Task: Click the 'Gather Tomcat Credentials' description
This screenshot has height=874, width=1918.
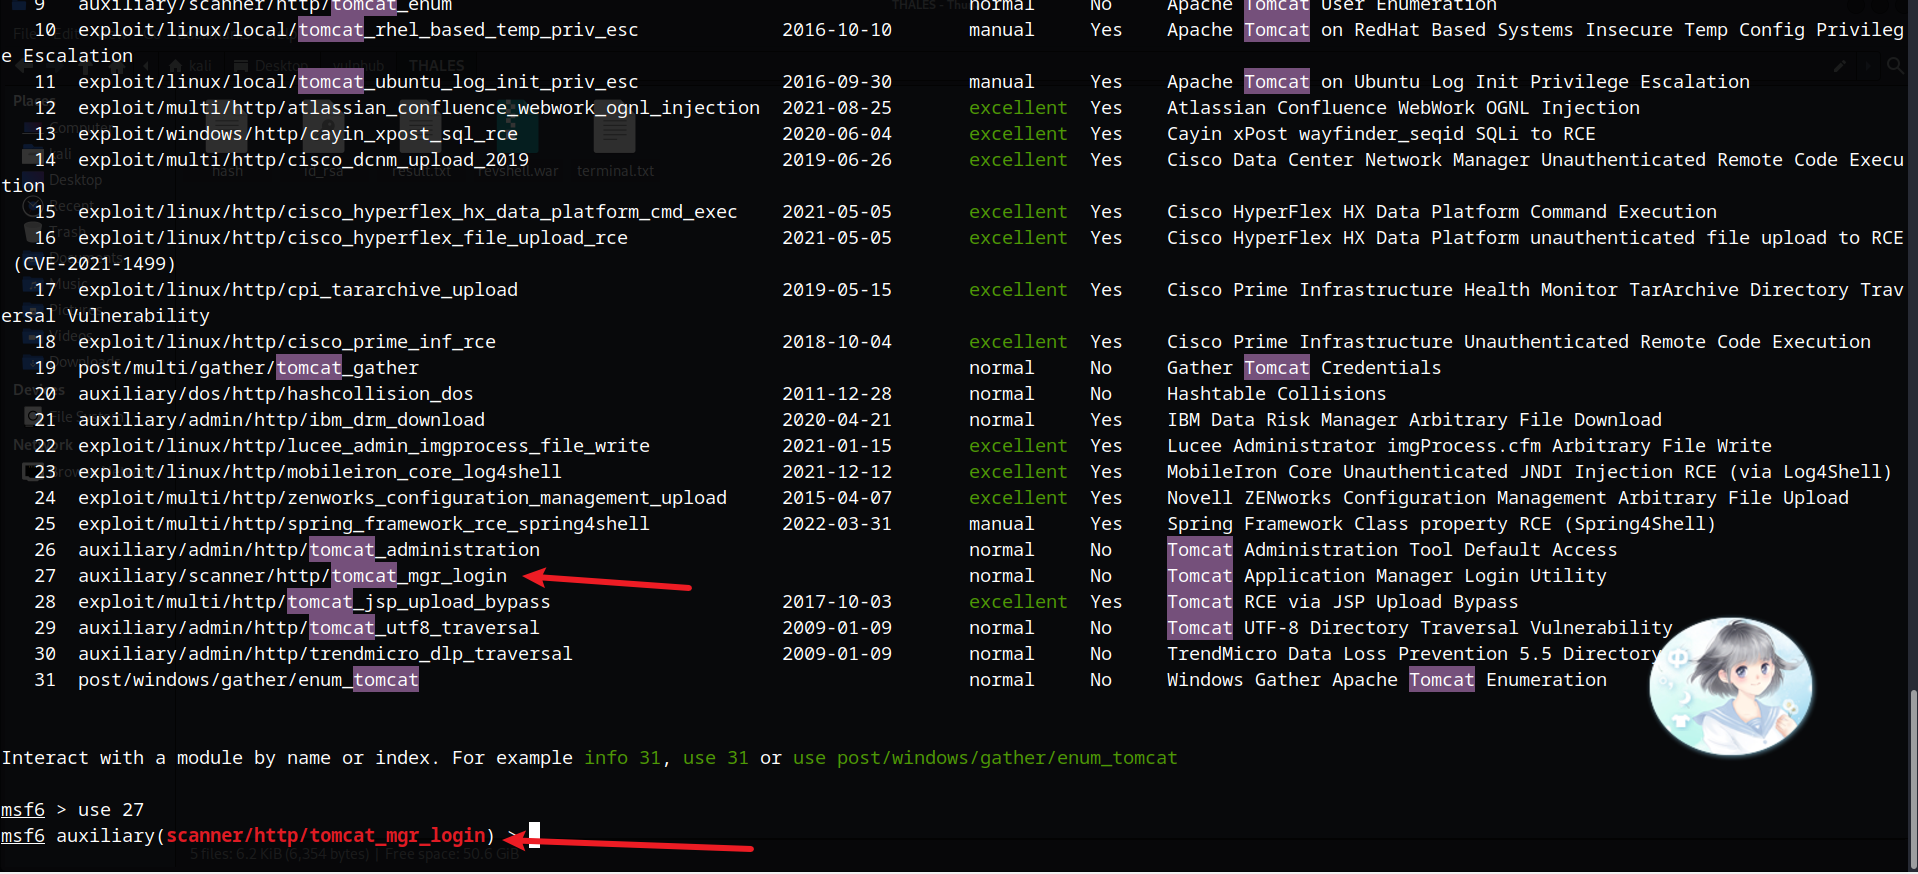Action: [x=1303, y=368]
